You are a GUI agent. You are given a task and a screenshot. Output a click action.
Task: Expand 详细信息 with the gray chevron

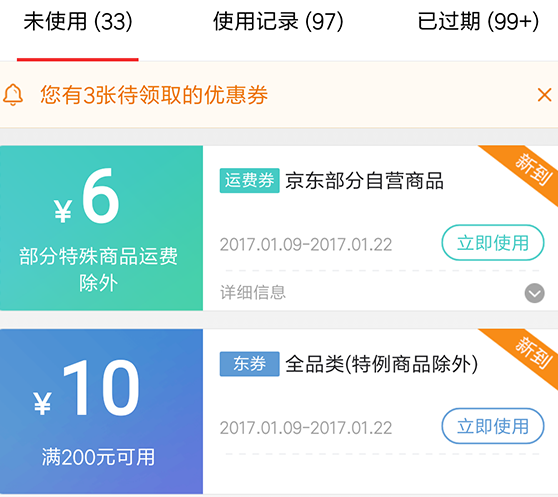(535, 293)
